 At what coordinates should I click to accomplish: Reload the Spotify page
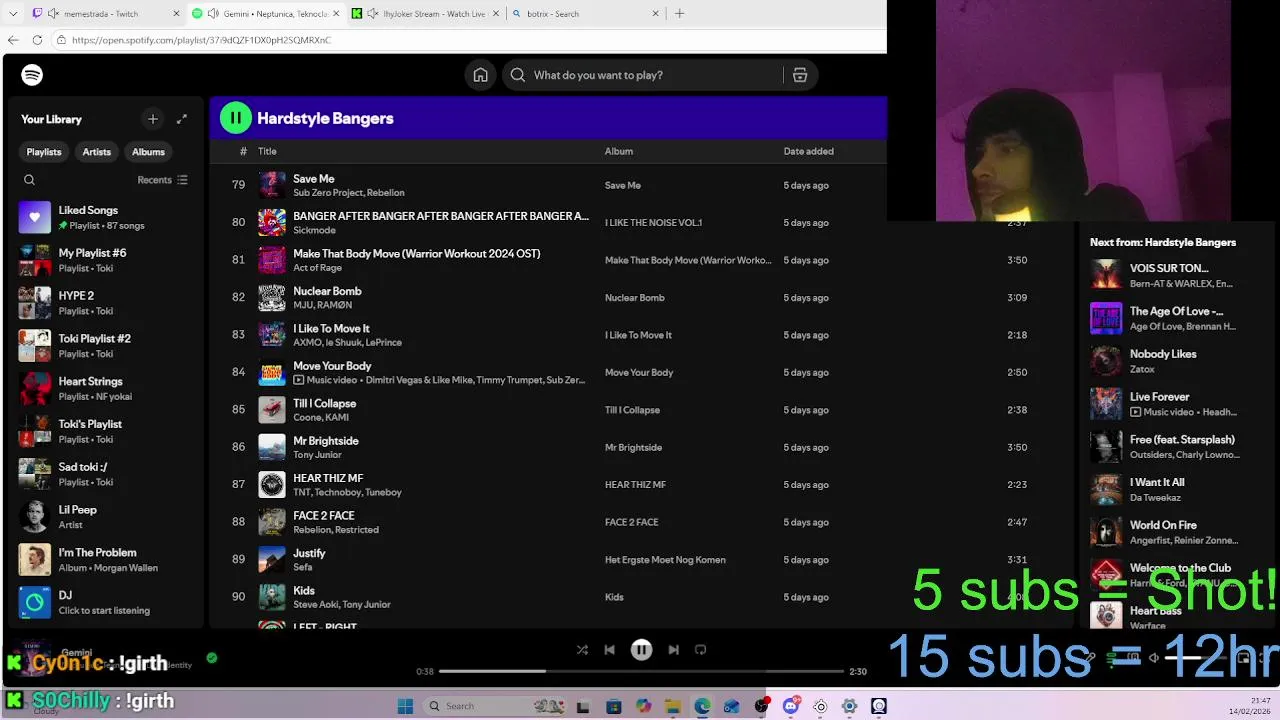click(38, 40)
